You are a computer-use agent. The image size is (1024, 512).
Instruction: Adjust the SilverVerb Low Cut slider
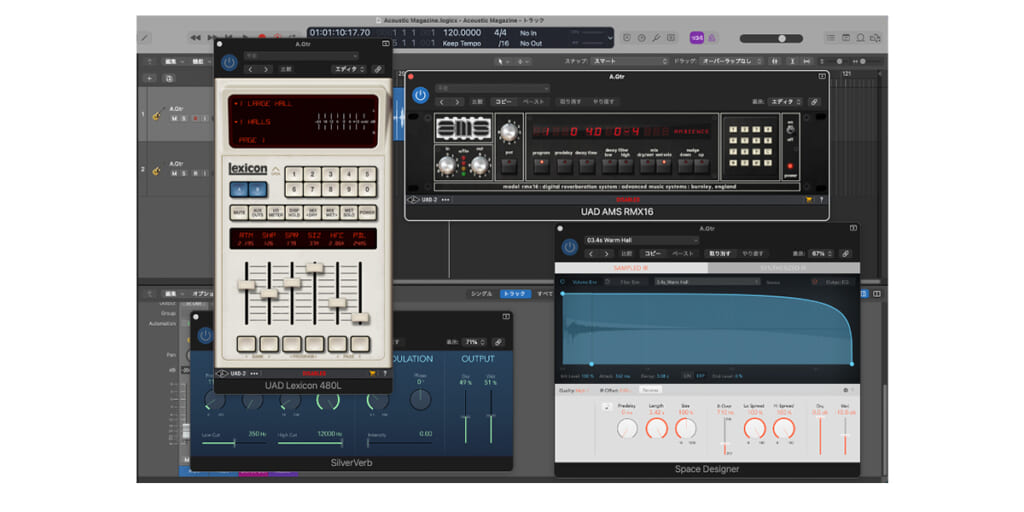coord(235,443)
